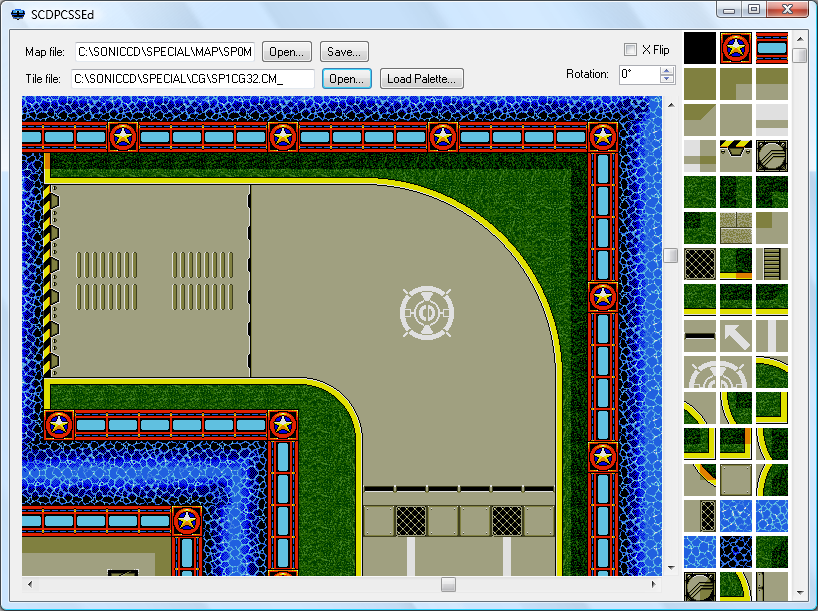
Task: Select the full black mesh grate palette tile
Action: tap(700, 264)
